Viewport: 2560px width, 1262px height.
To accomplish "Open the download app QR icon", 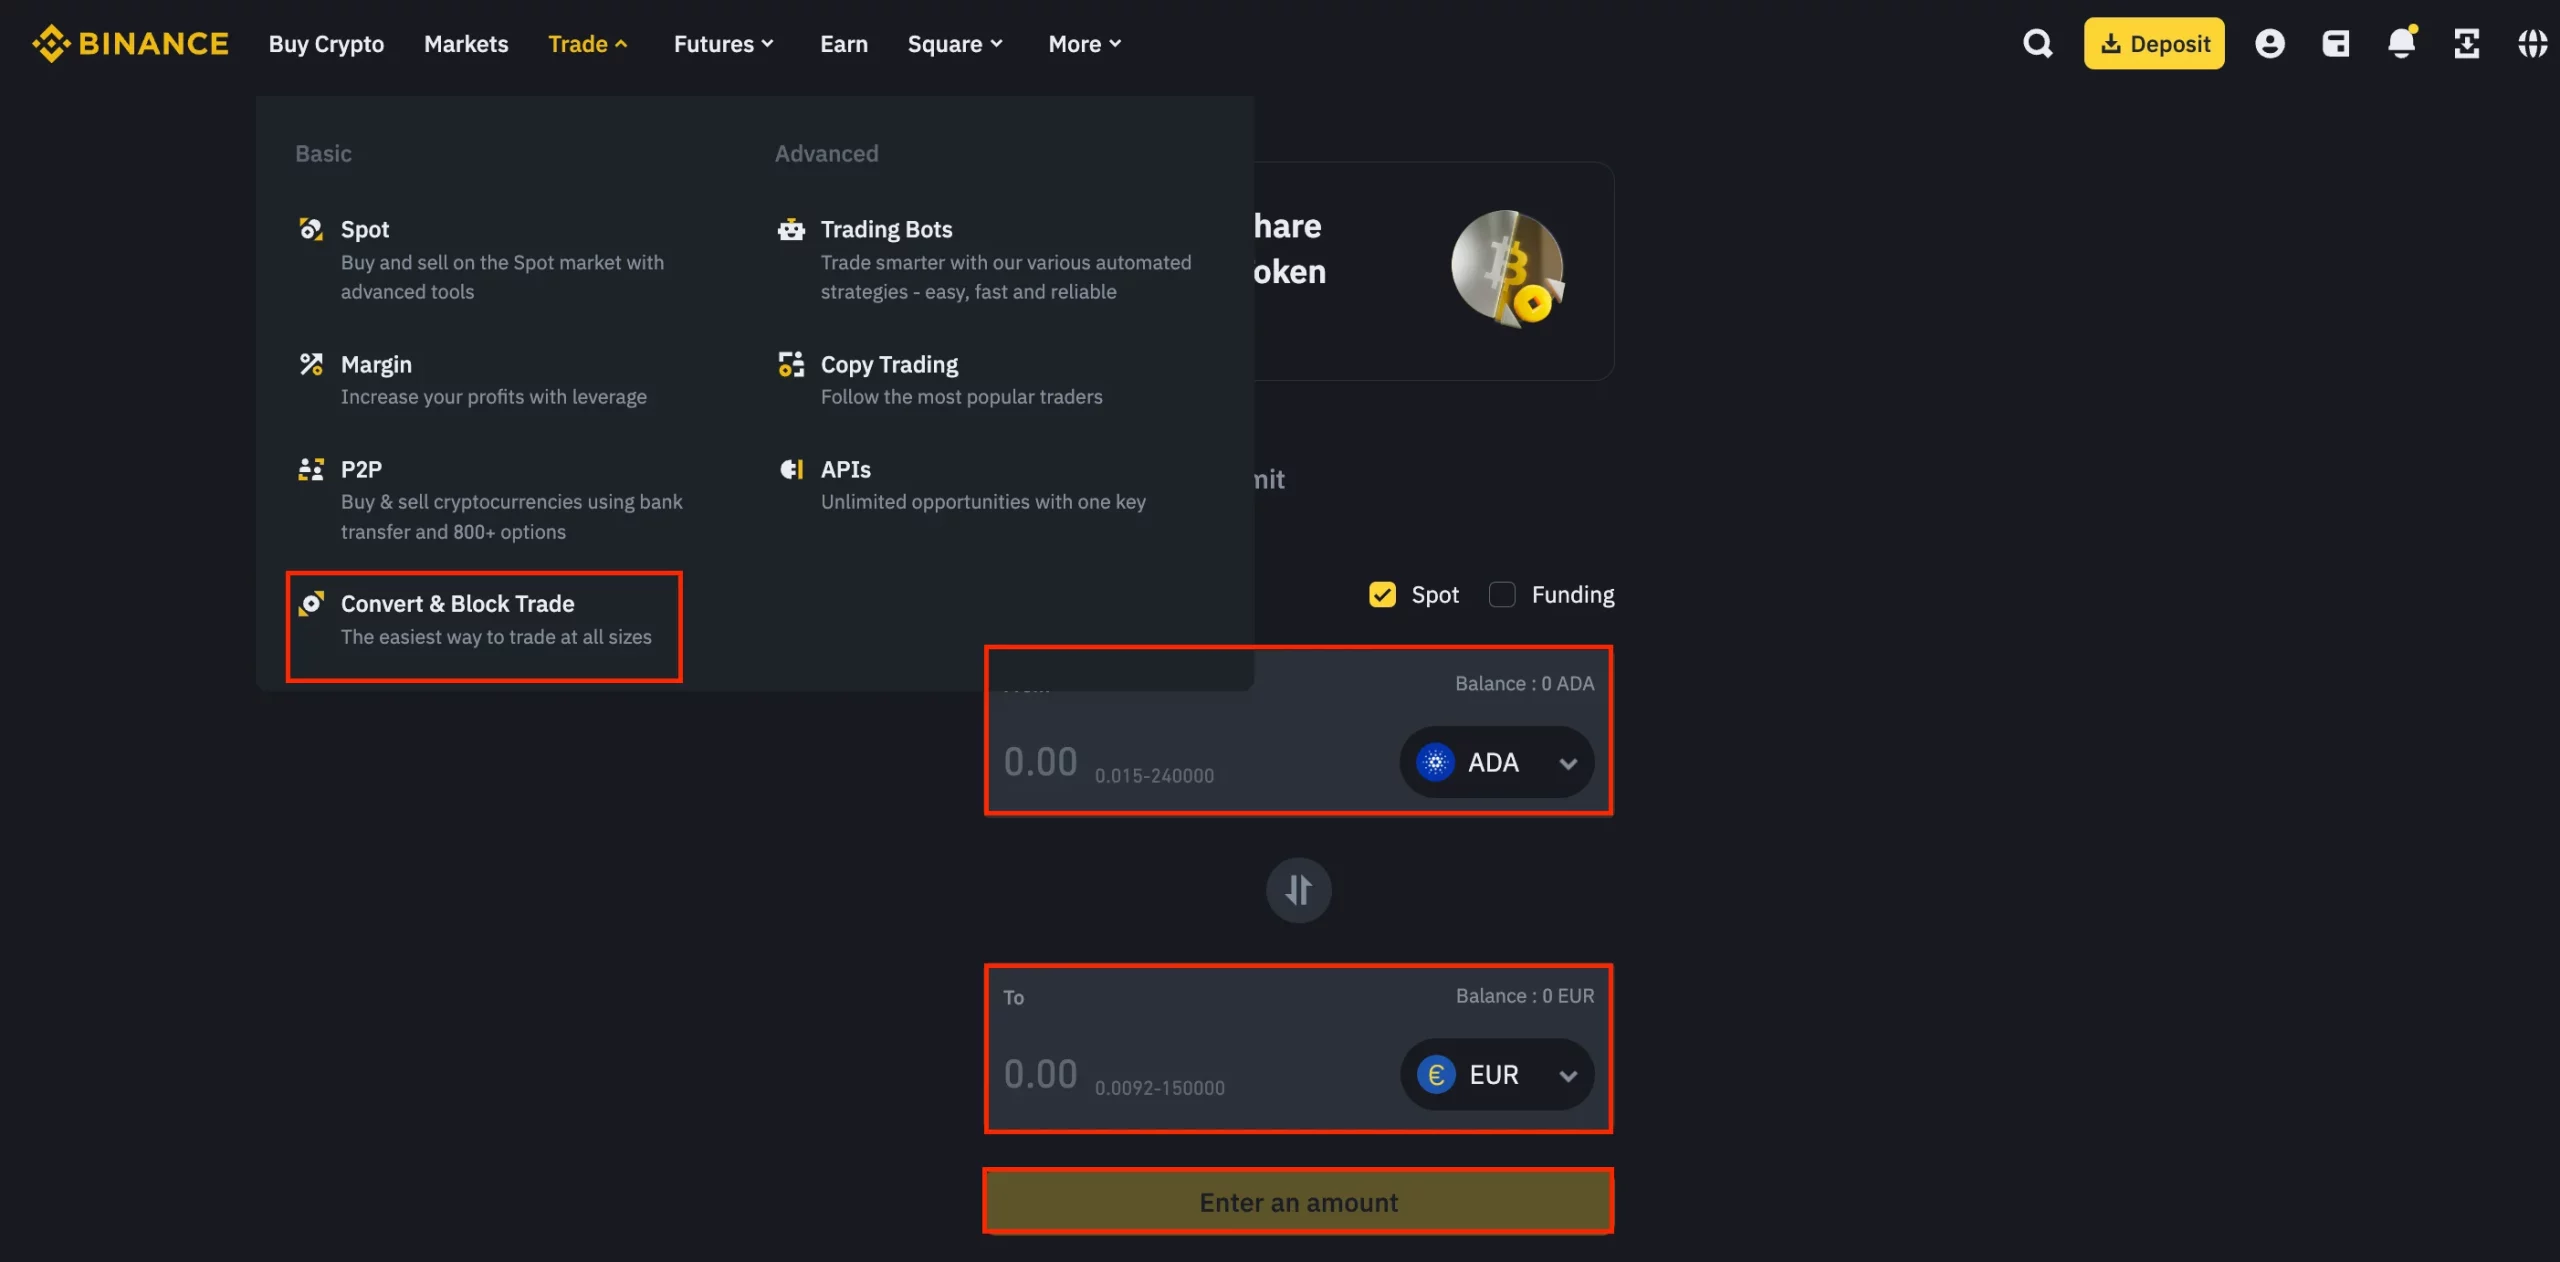I will tap(2466, 44).
